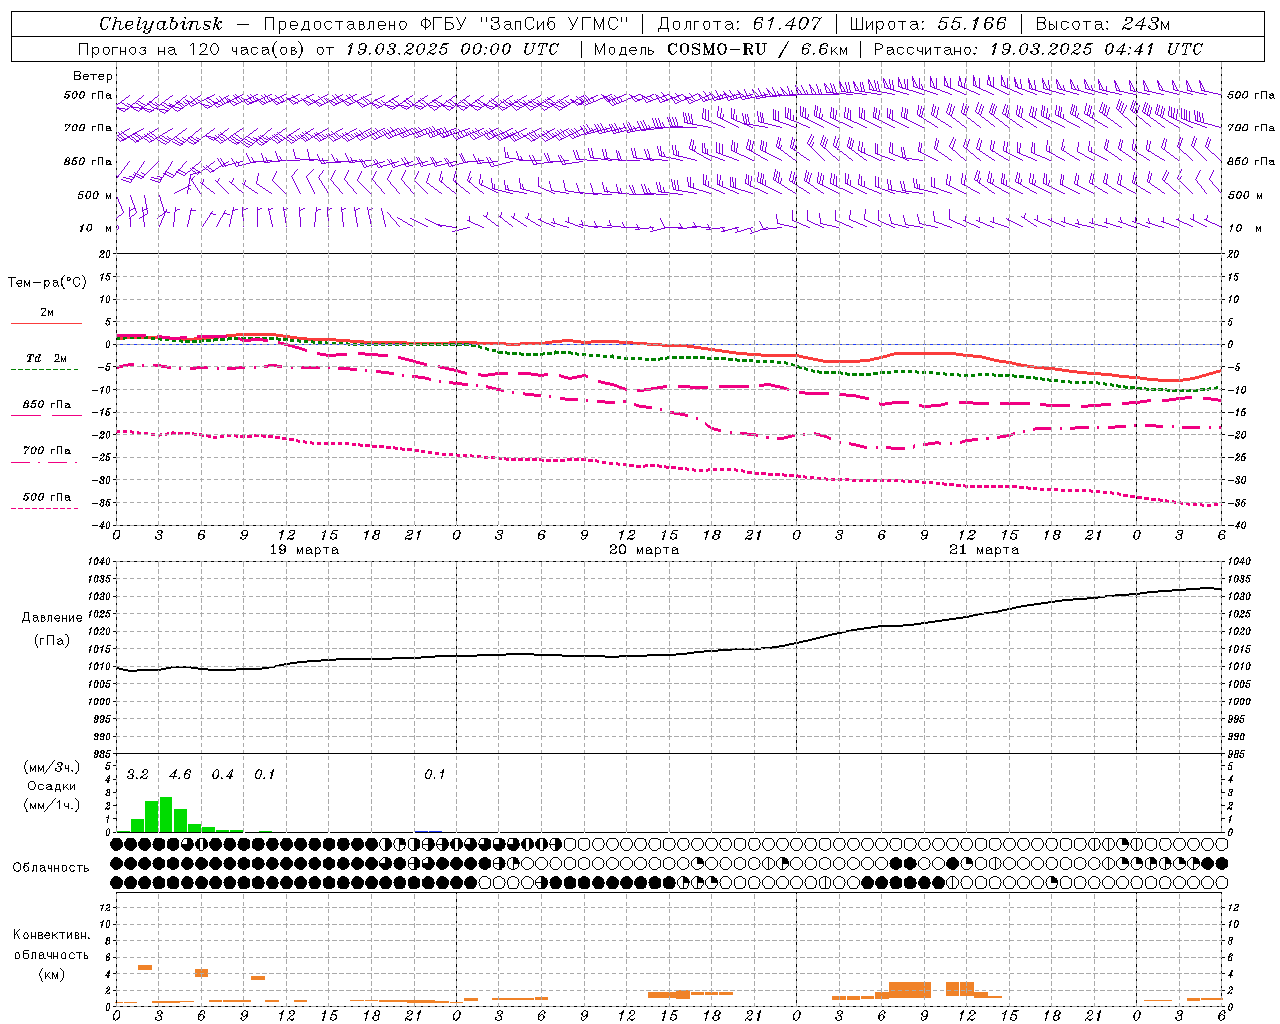Image resolution: width=1280 pixels, height=1024 pixels.
Task: Click the Облачность cloud cover label
Action: 51,867
